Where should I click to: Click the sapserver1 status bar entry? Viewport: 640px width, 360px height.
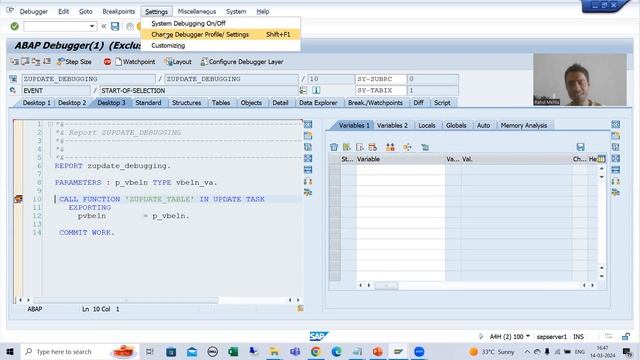tap(551, 337)
